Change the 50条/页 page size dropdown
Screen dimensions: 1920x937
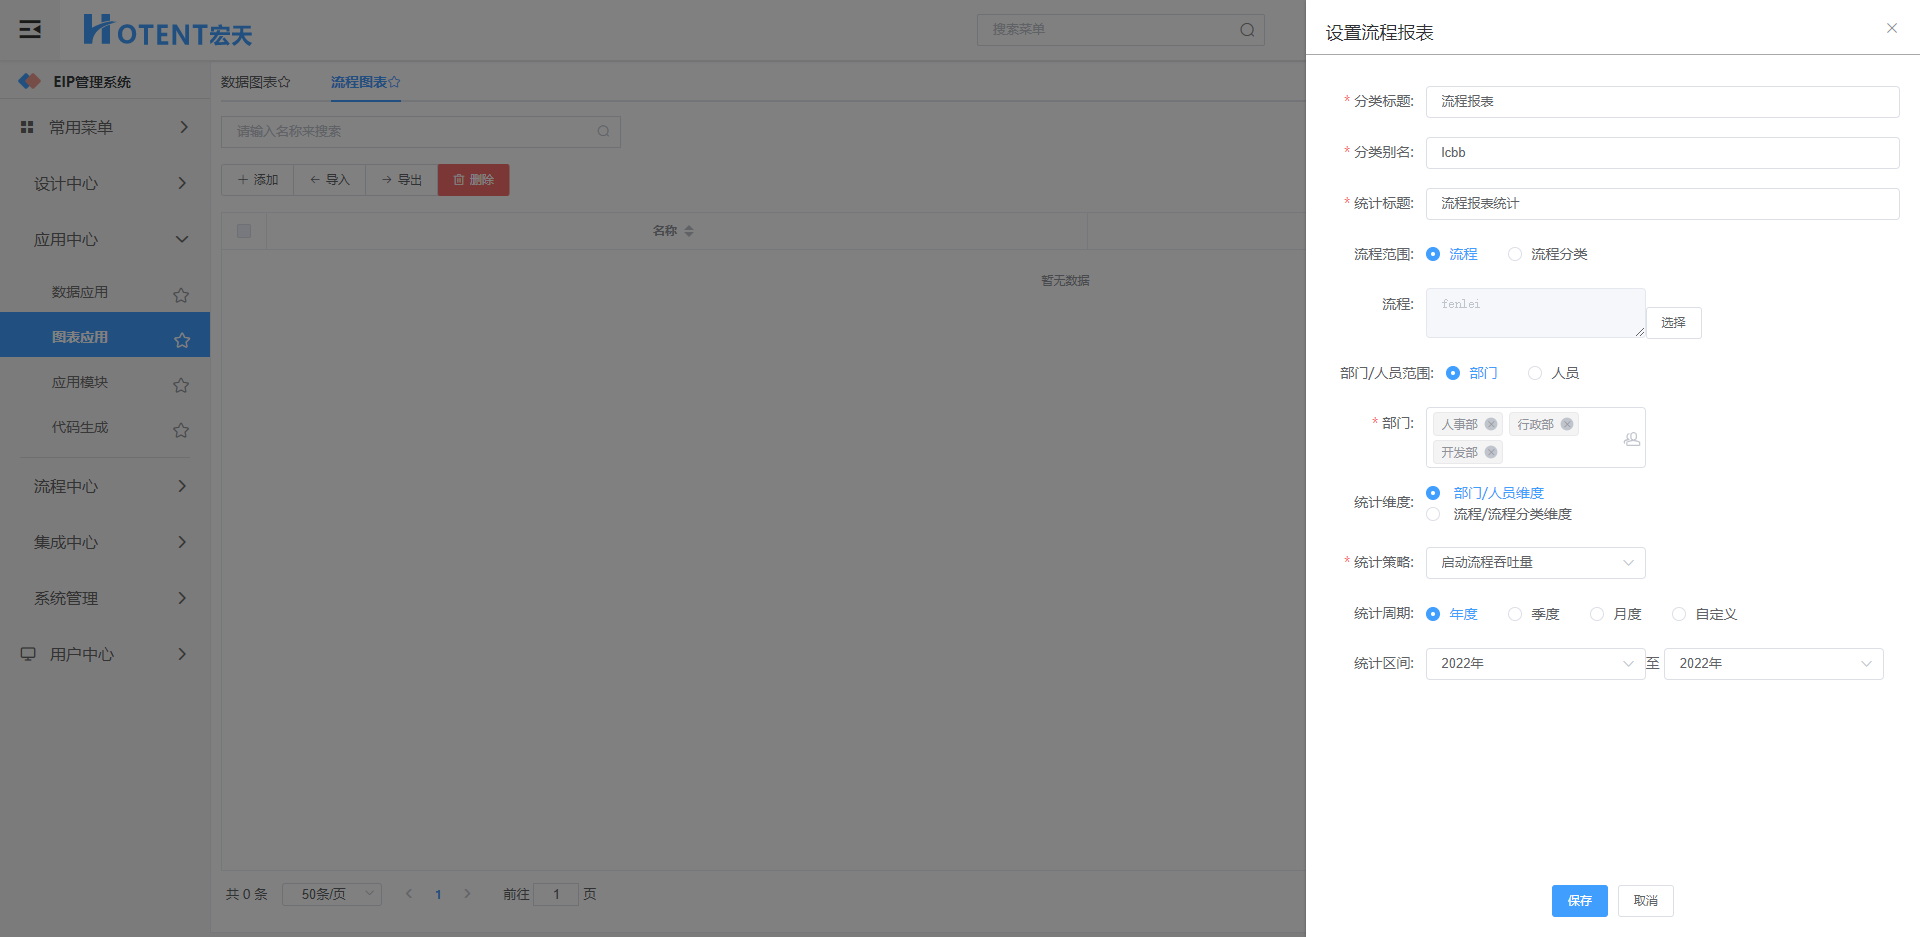332,894
